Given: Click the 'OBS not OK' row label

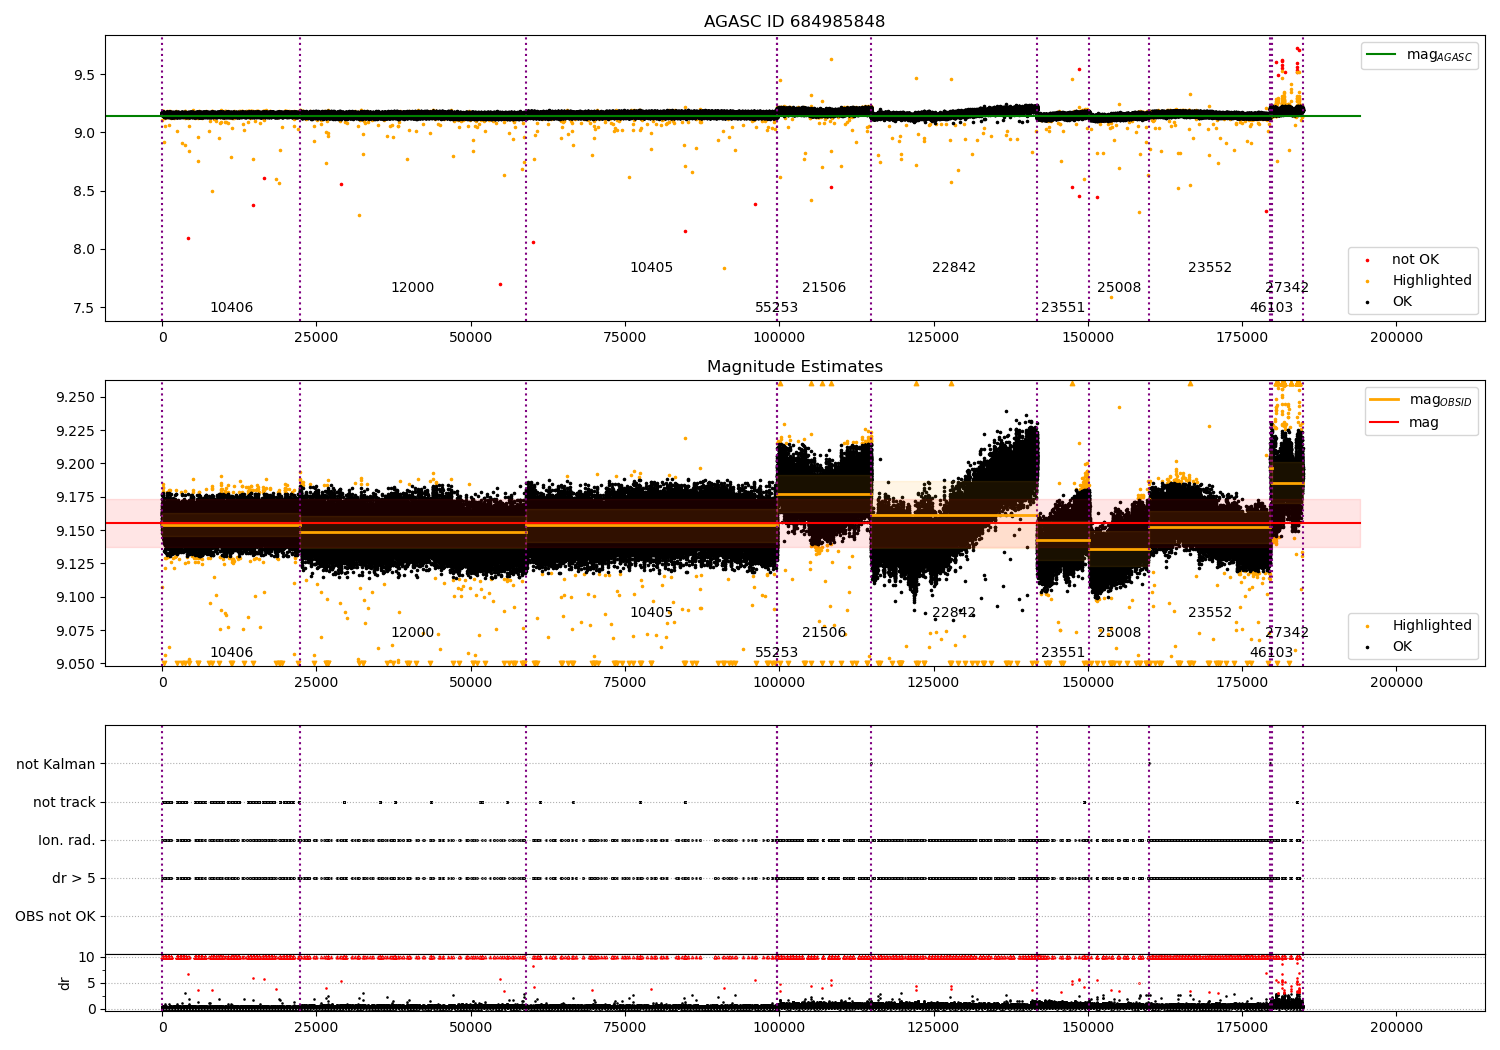Looking at the screenshot, I should [56, 916].
